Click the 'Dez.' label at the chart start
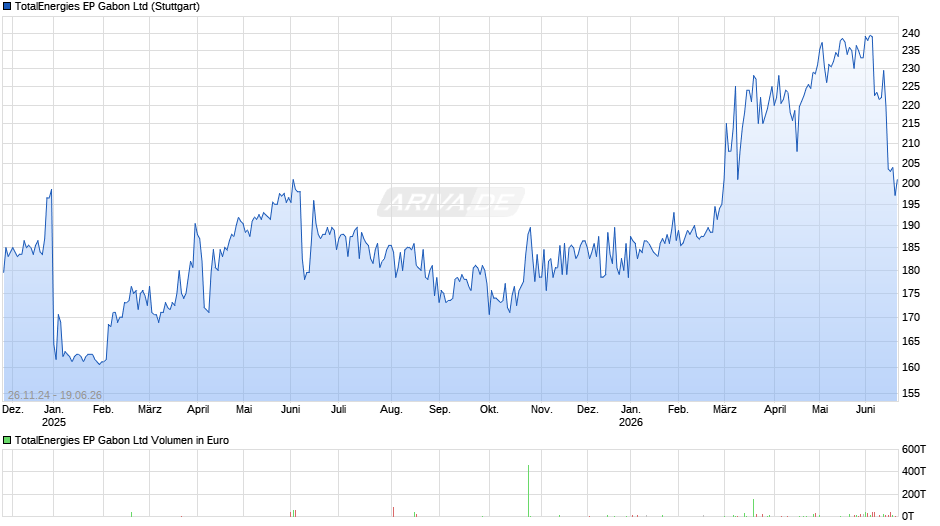This screenshot has height=526, width=940. pyautogui.click(x=13, y=410)
